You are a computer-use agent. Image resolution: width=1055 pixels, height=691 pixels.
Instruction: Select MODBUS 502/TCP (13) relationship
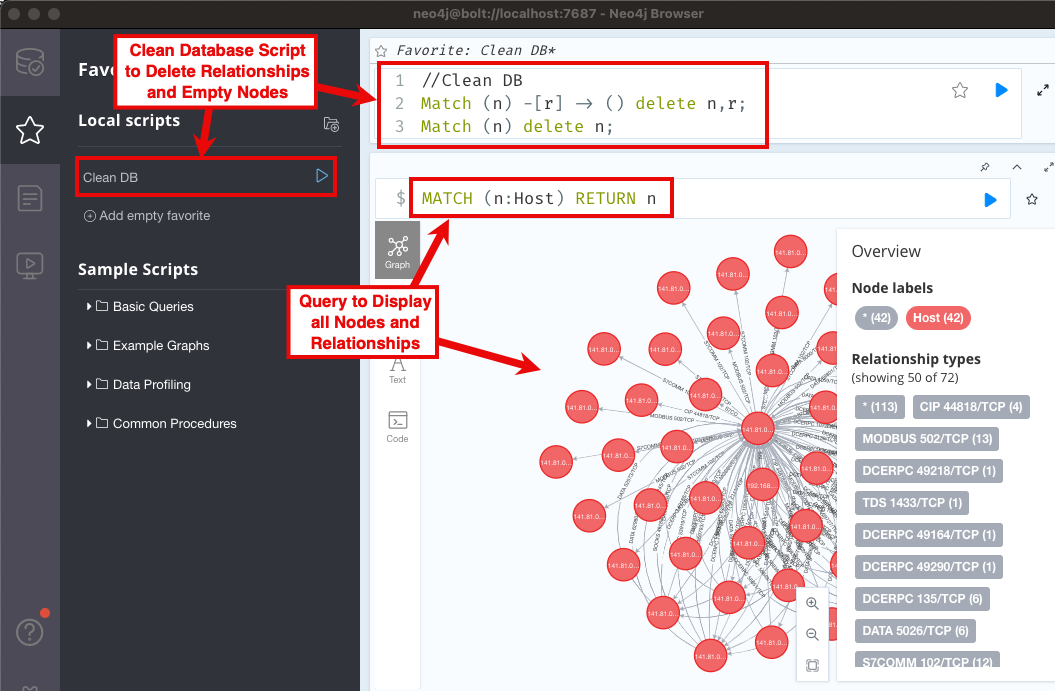[x=927, y=439]
